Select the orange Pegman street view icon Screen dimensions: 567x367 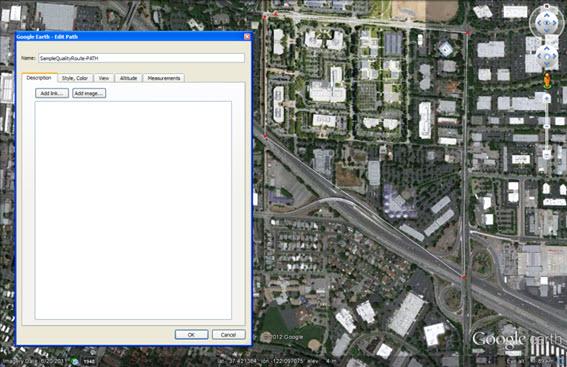[x=547, y=80]
